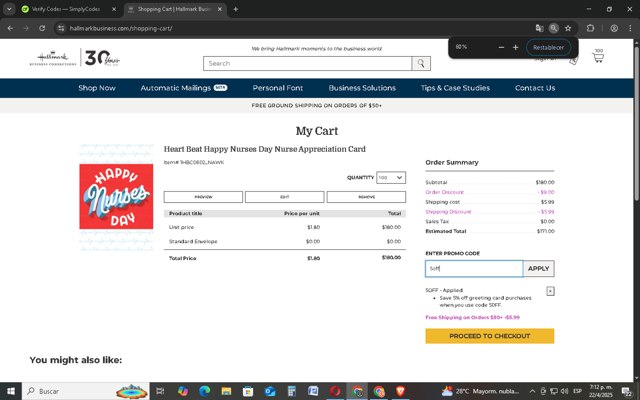
Task: Switch to Verify Codes SimplyCodes tab
Action: tap(65, 9)
